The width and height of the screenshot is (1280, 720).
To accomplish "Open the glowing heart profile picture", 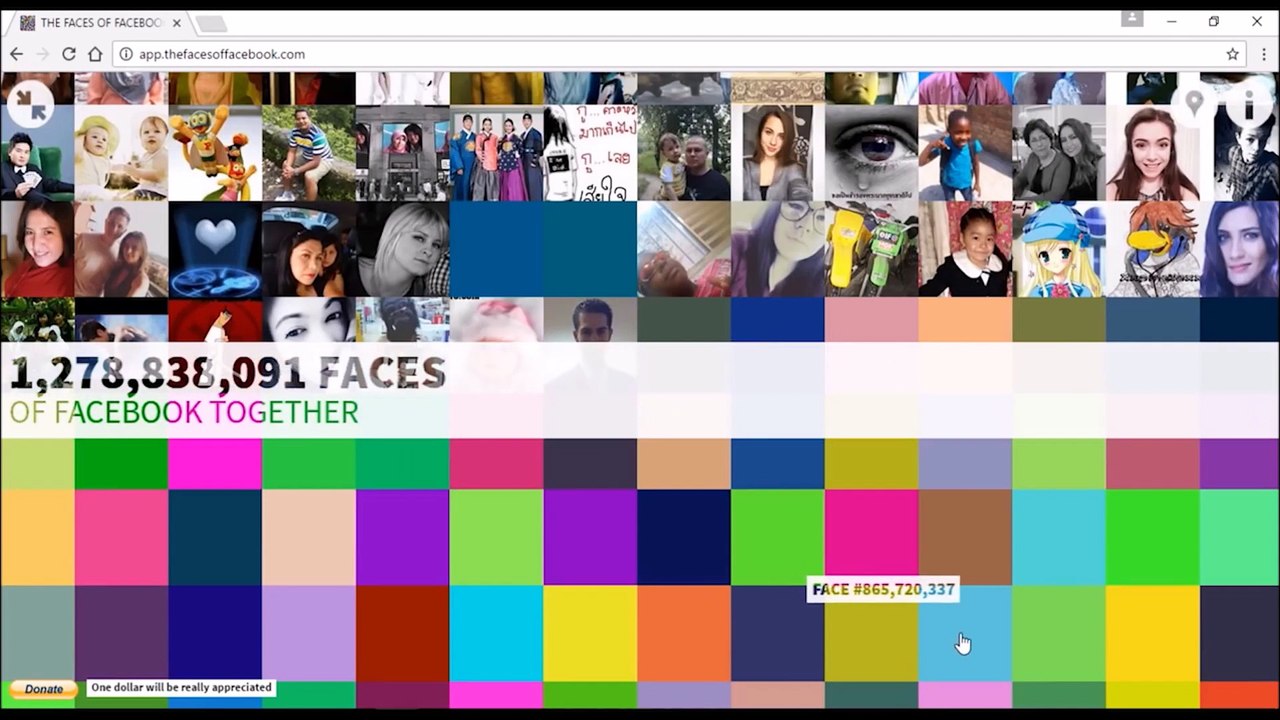I will [x=215, y=249].
